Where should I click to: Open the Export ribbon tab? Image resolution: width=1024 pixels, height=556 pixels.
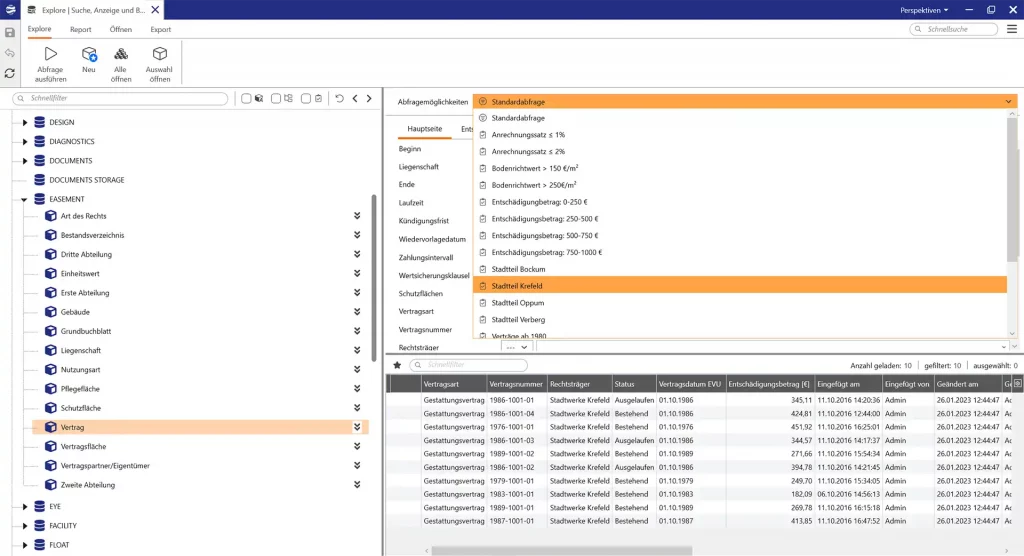160,30
